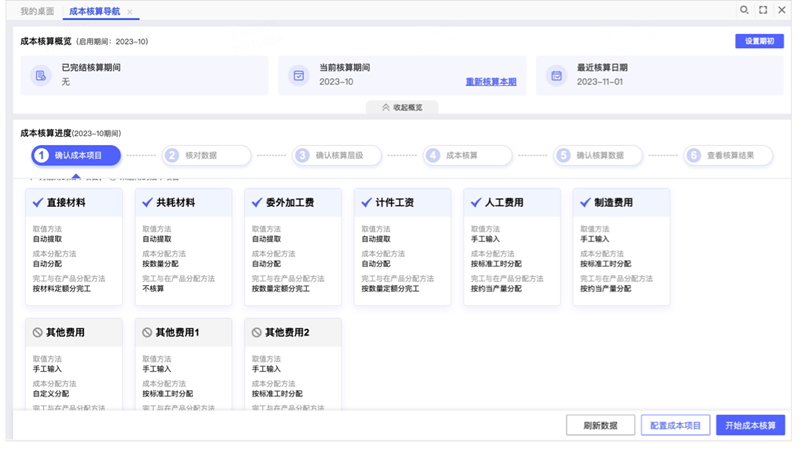
Task: Switch to the 我的桌面 tab
Action: tap(37, 11)
